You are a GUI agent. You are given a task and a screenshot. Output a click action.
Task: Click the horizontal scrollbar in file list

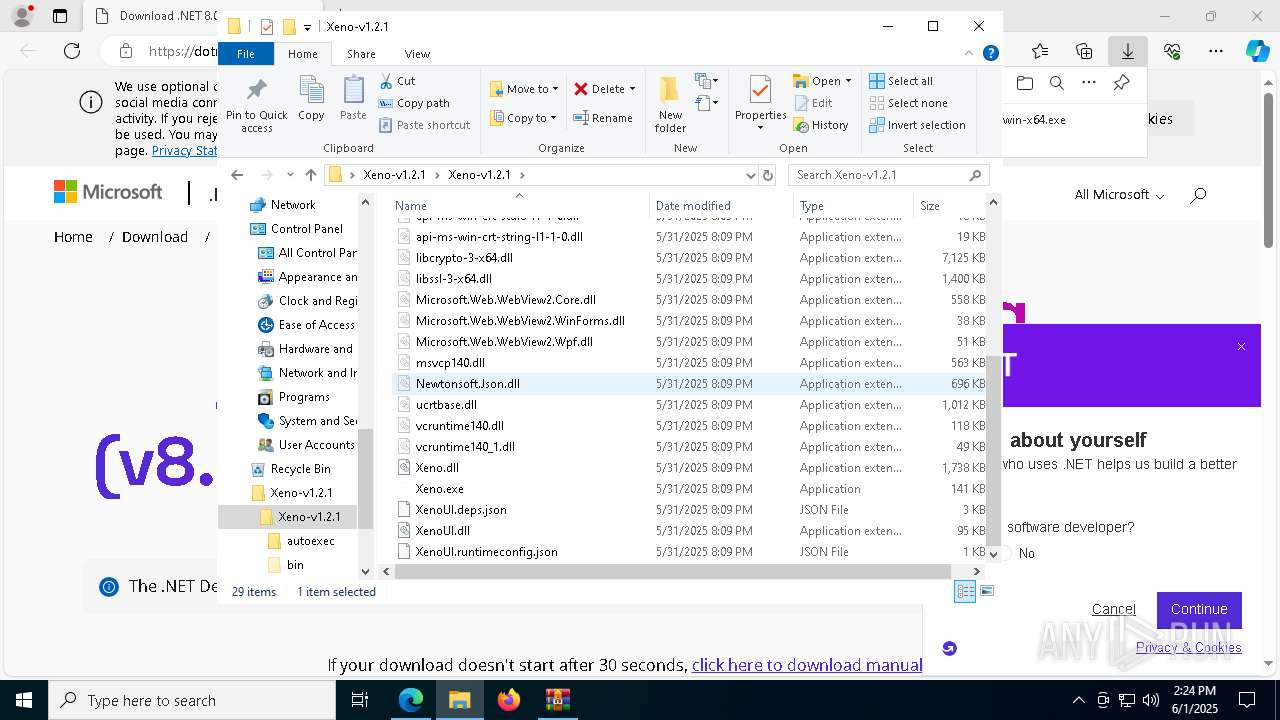point(672,572)
